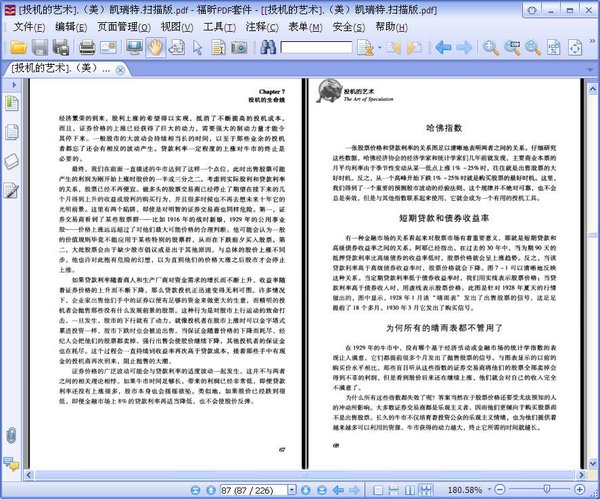Image resolution: width=600 pixels, height=499 pixels.
Task: Click the Snapshot camera tool
Action: click(x=239, y=47)
